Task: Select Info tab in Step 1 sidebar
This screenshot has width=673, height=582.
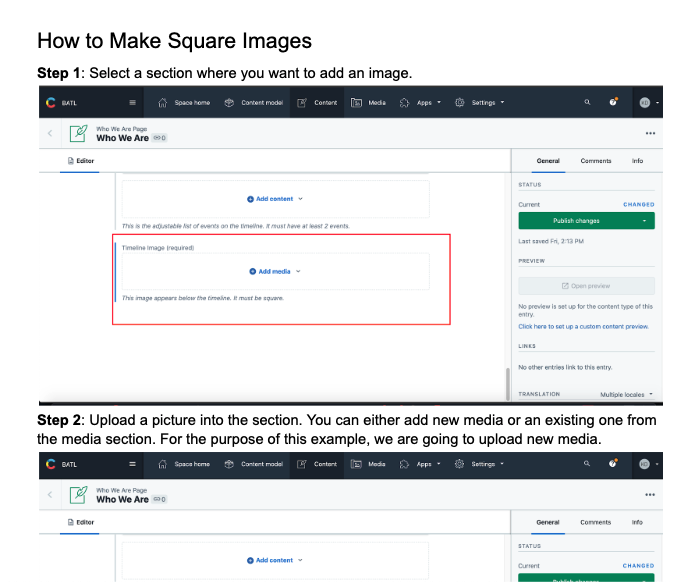Action: (637, 161)
